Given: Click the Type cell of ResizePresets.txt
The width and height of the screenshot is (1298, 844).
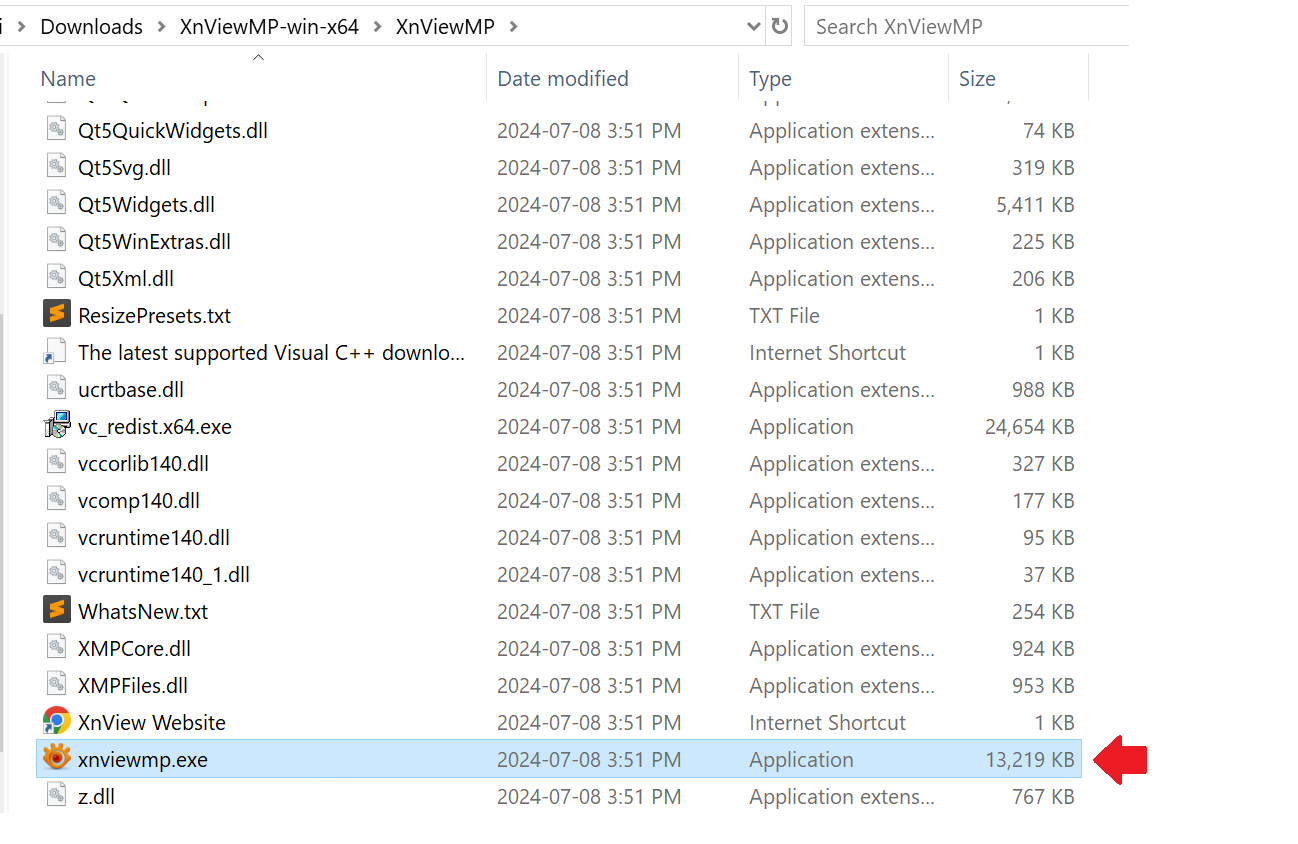Looking at the screenshot, I should [784, 316].
